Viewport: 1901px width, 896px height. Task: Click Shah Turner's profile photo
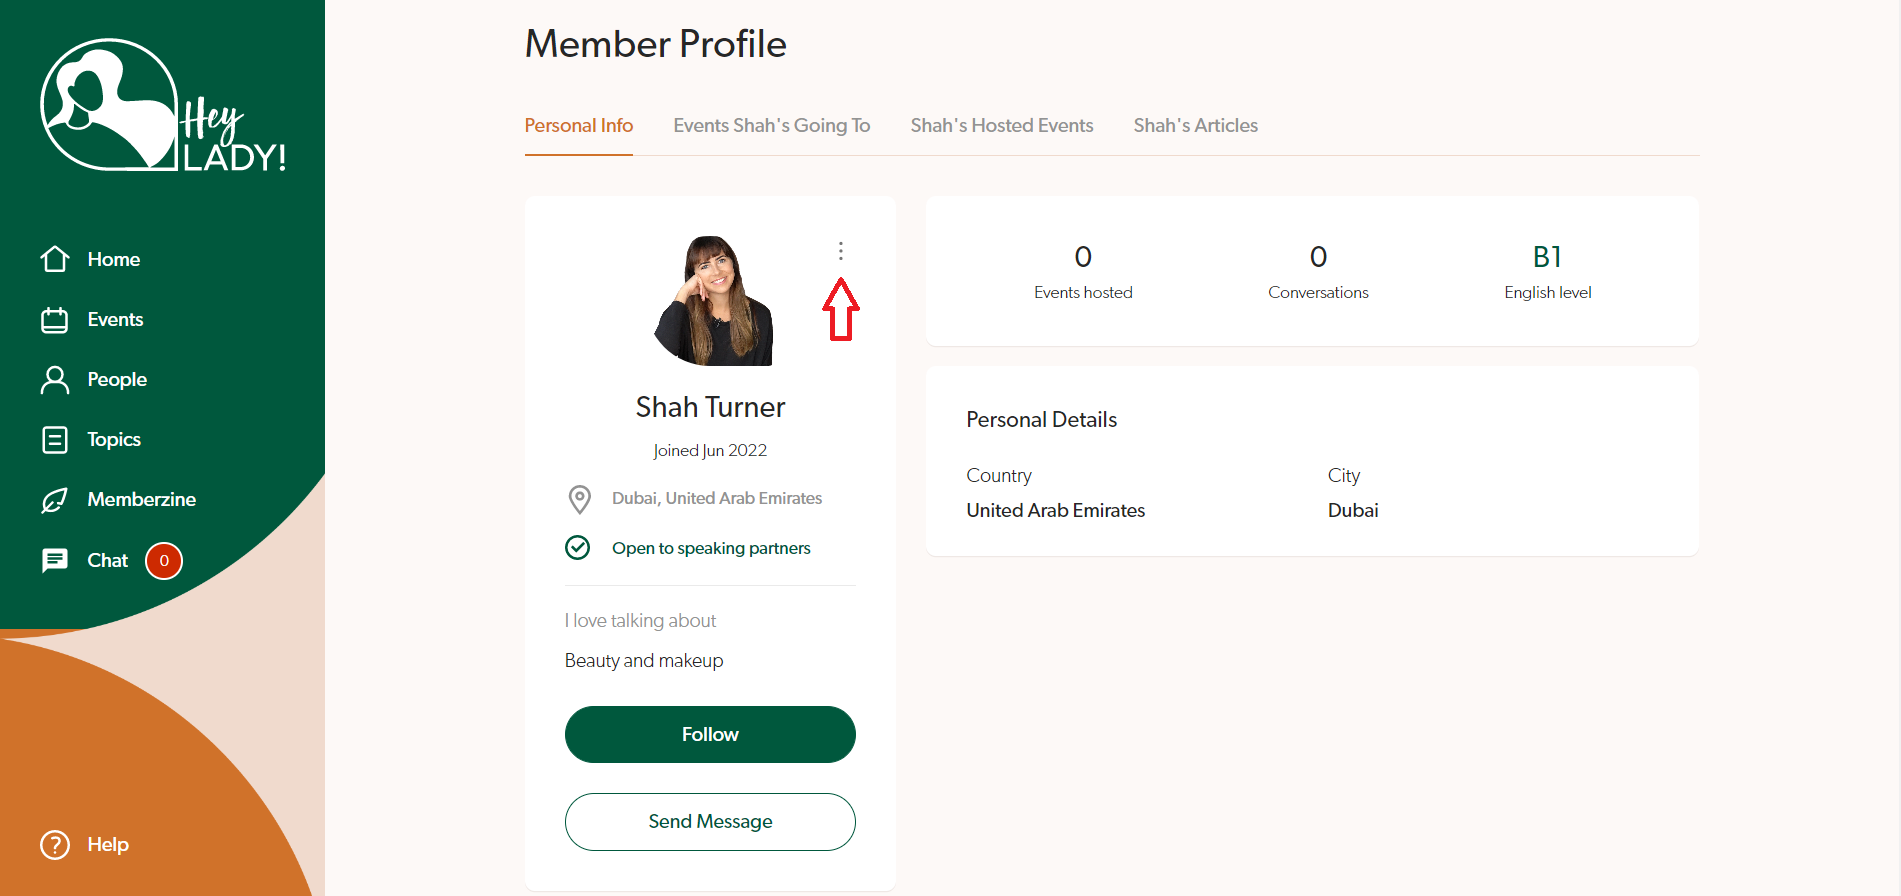click(713, 301)
